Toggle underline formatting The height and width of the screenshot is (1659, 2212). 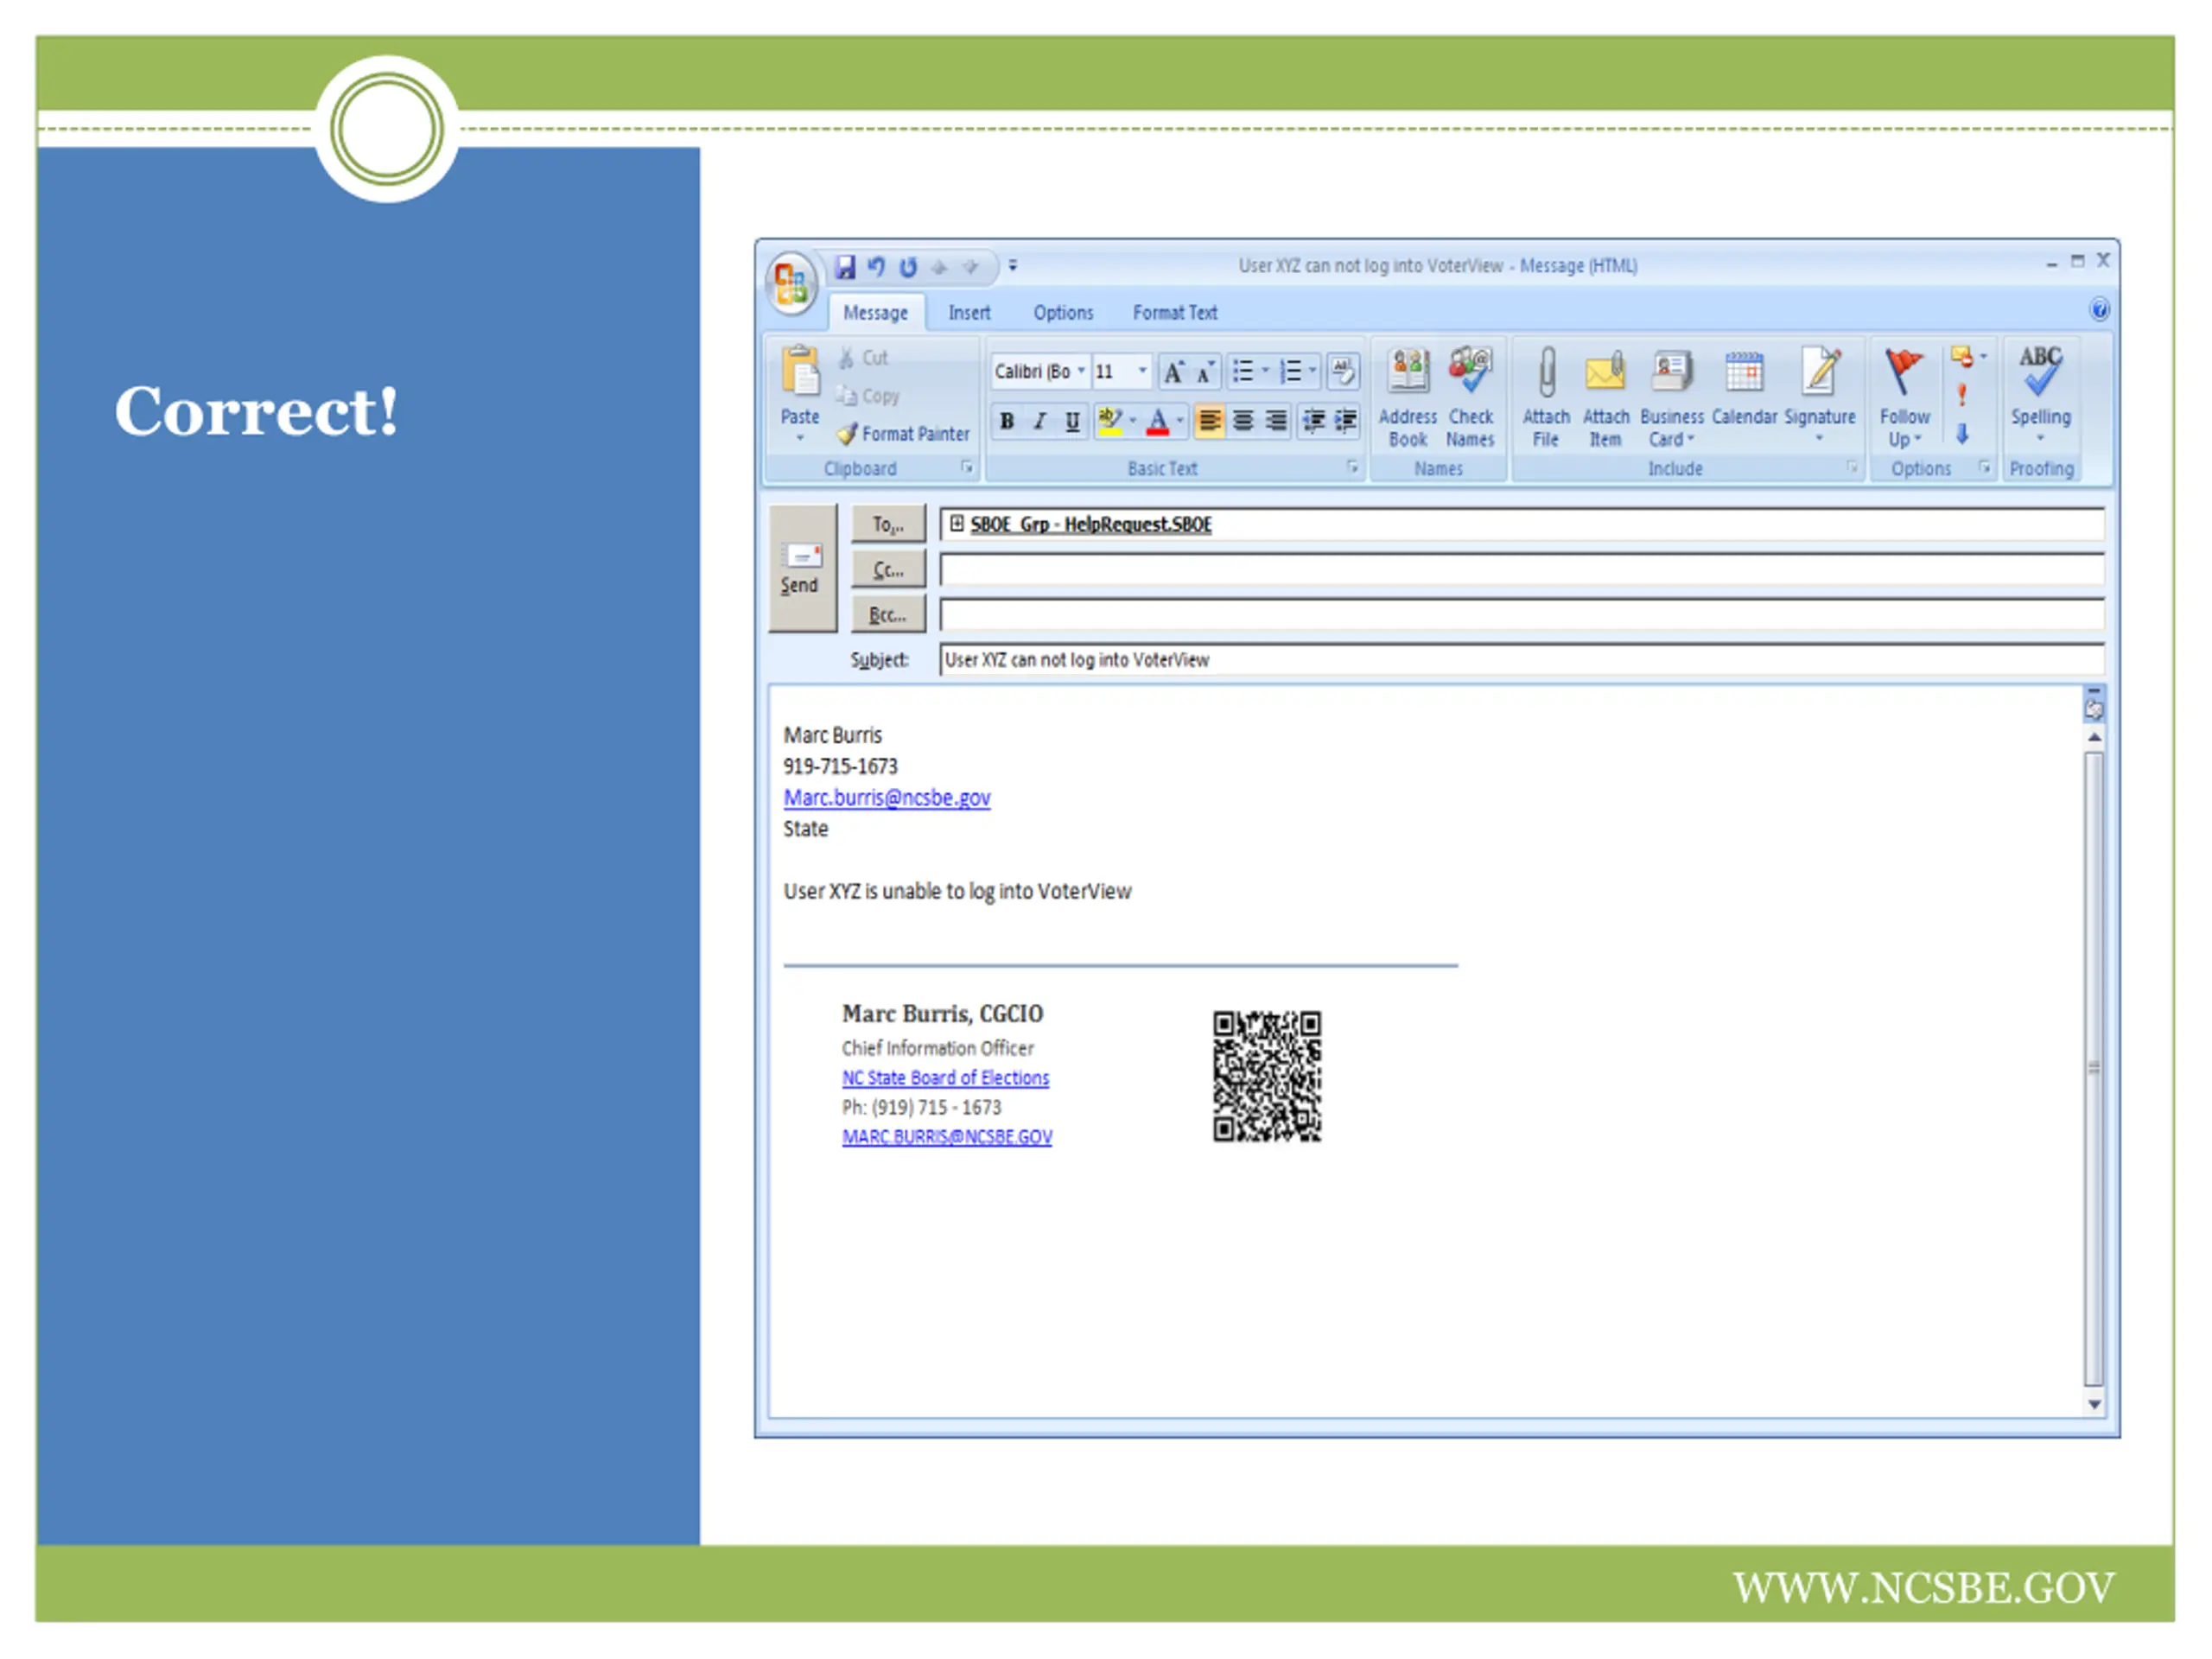click(x=1072, y=421)
